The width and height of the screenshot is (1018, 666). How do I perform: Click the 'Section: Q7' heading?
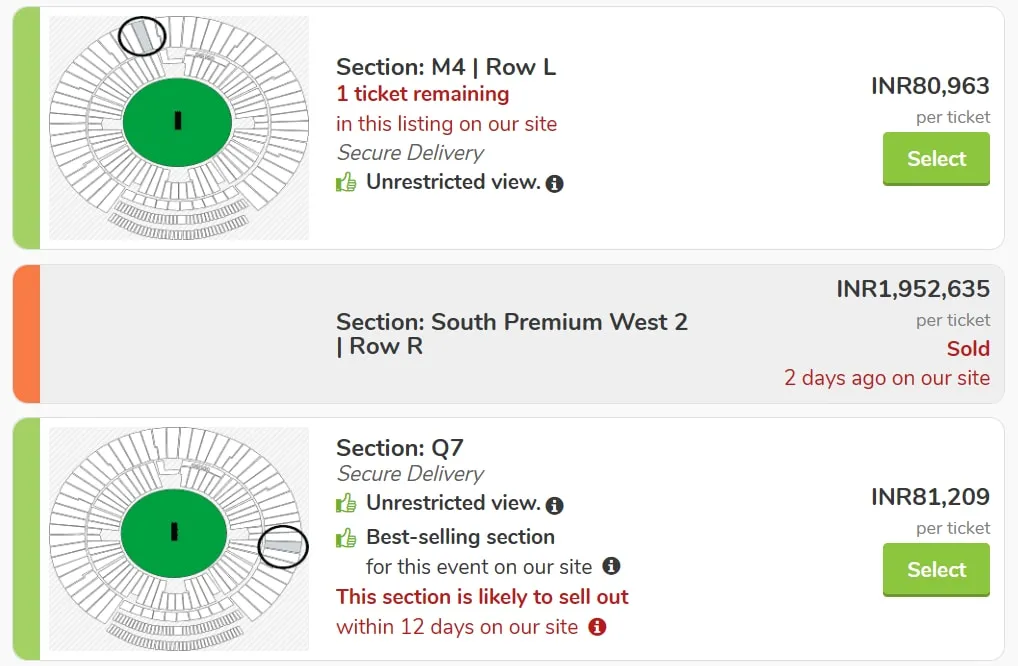click(x=400, y=448)
